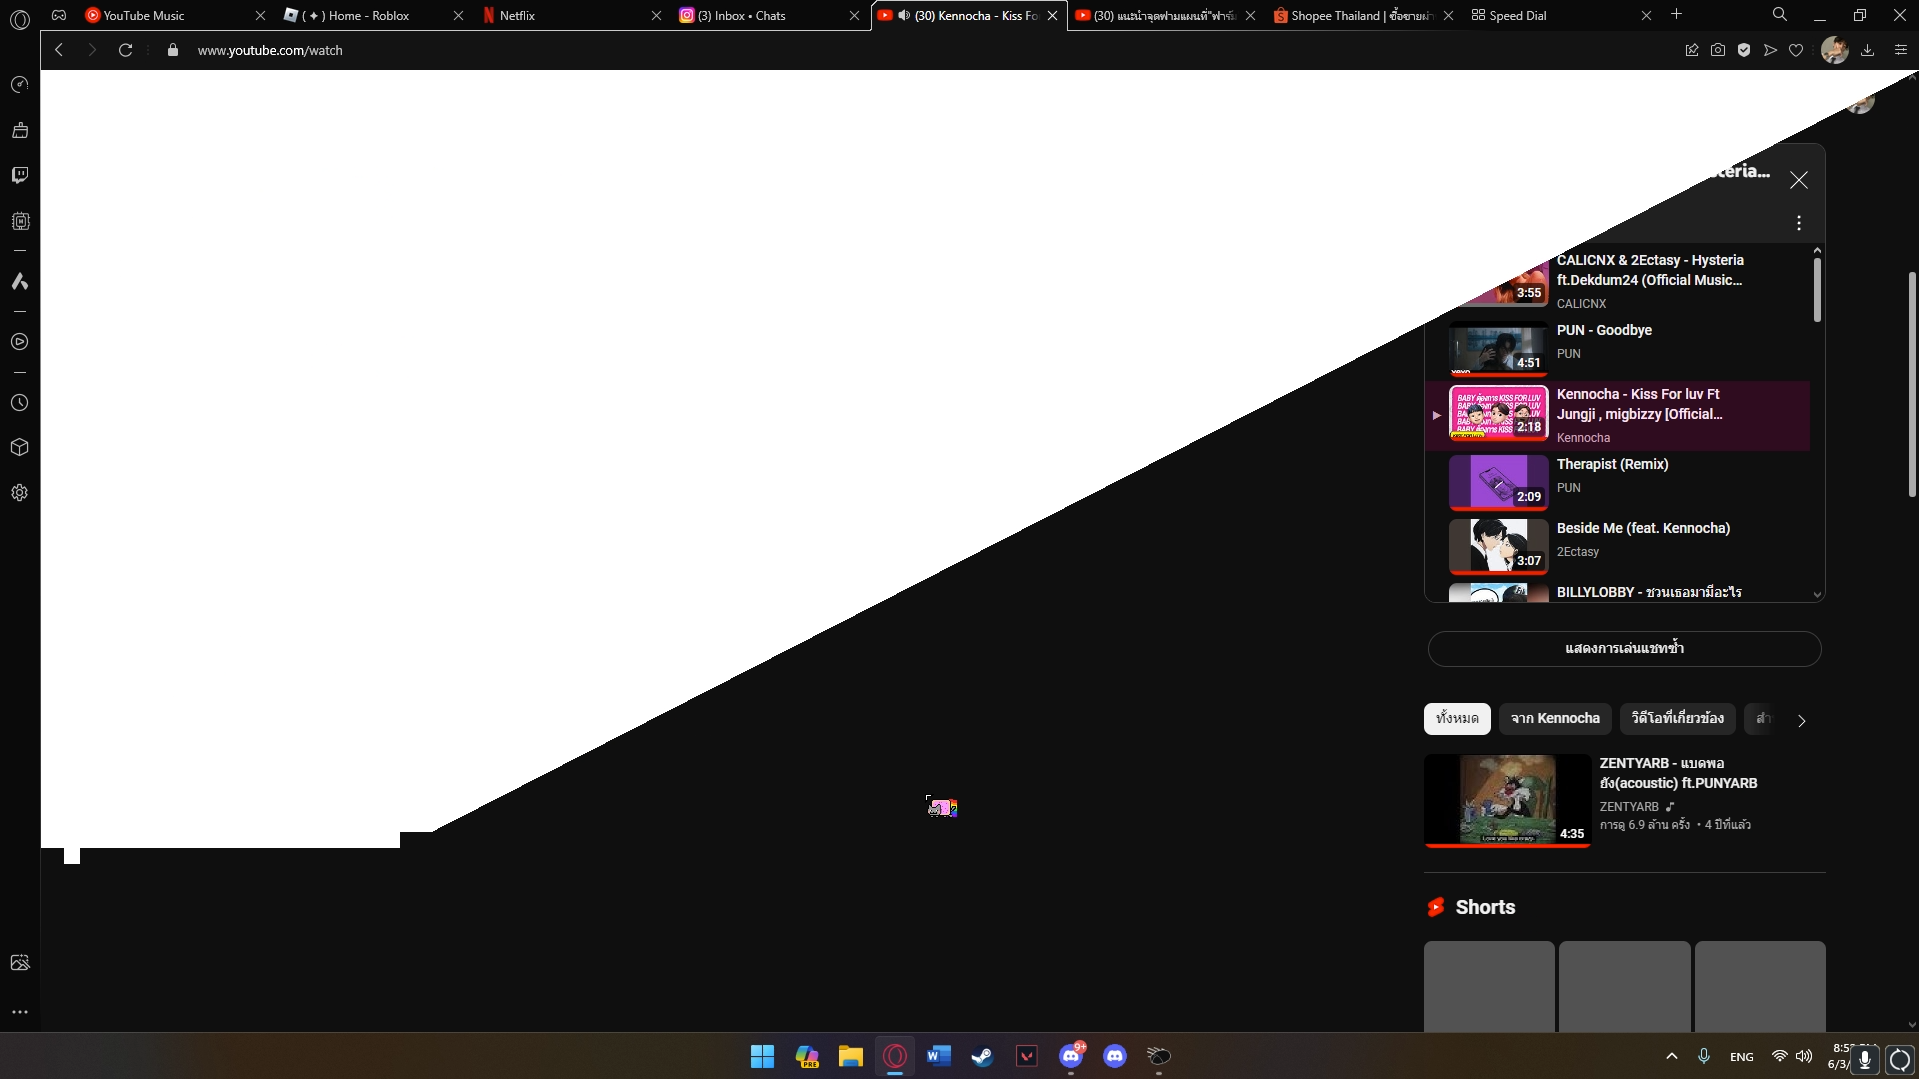Show hidden system tray icons chevron
The image size is (1919, 1079).
pos(1671,1056)
